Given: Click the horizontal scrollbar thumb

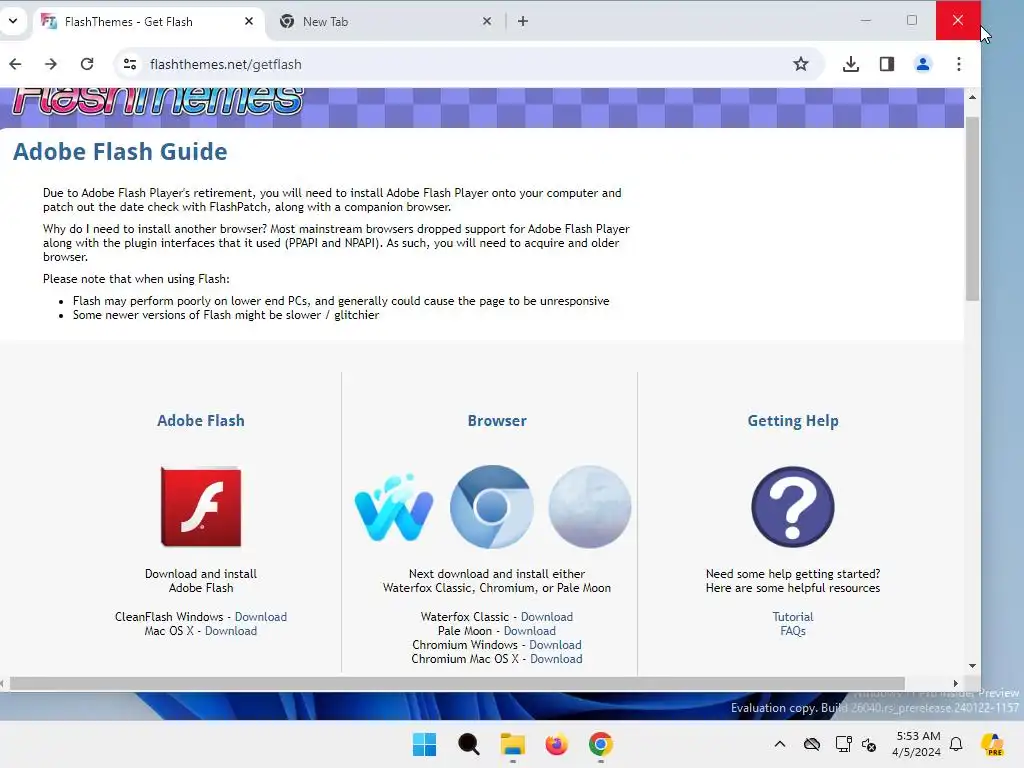Looking at the screenshot, I should click(457, 683).
